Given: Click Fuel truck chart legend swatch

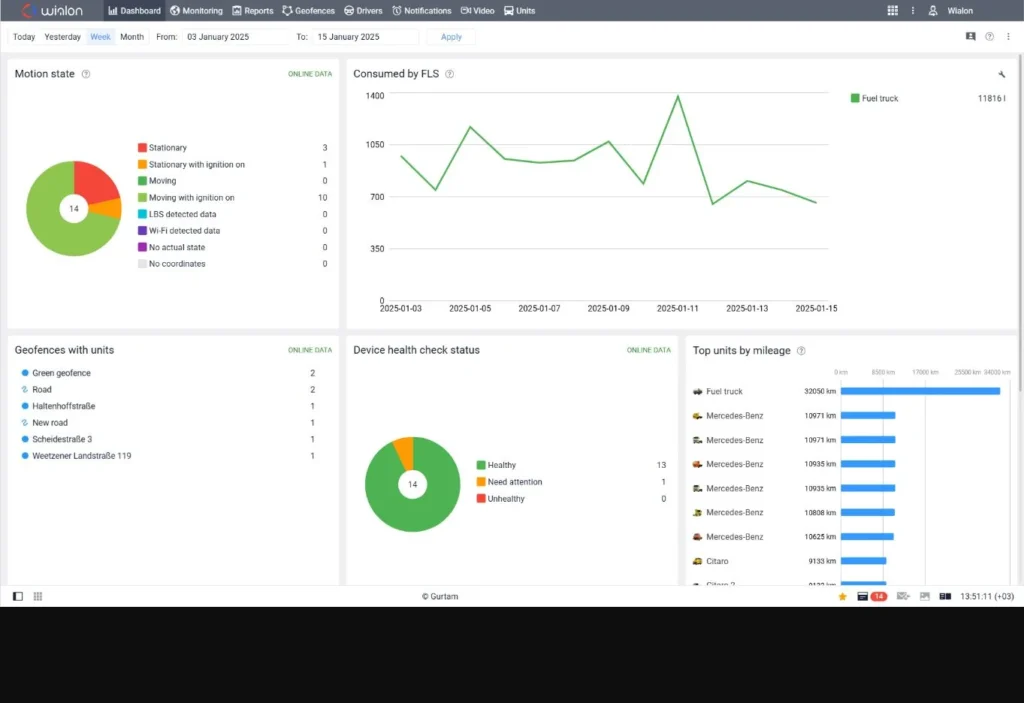Looking at the screenshot, I should 855,98.
